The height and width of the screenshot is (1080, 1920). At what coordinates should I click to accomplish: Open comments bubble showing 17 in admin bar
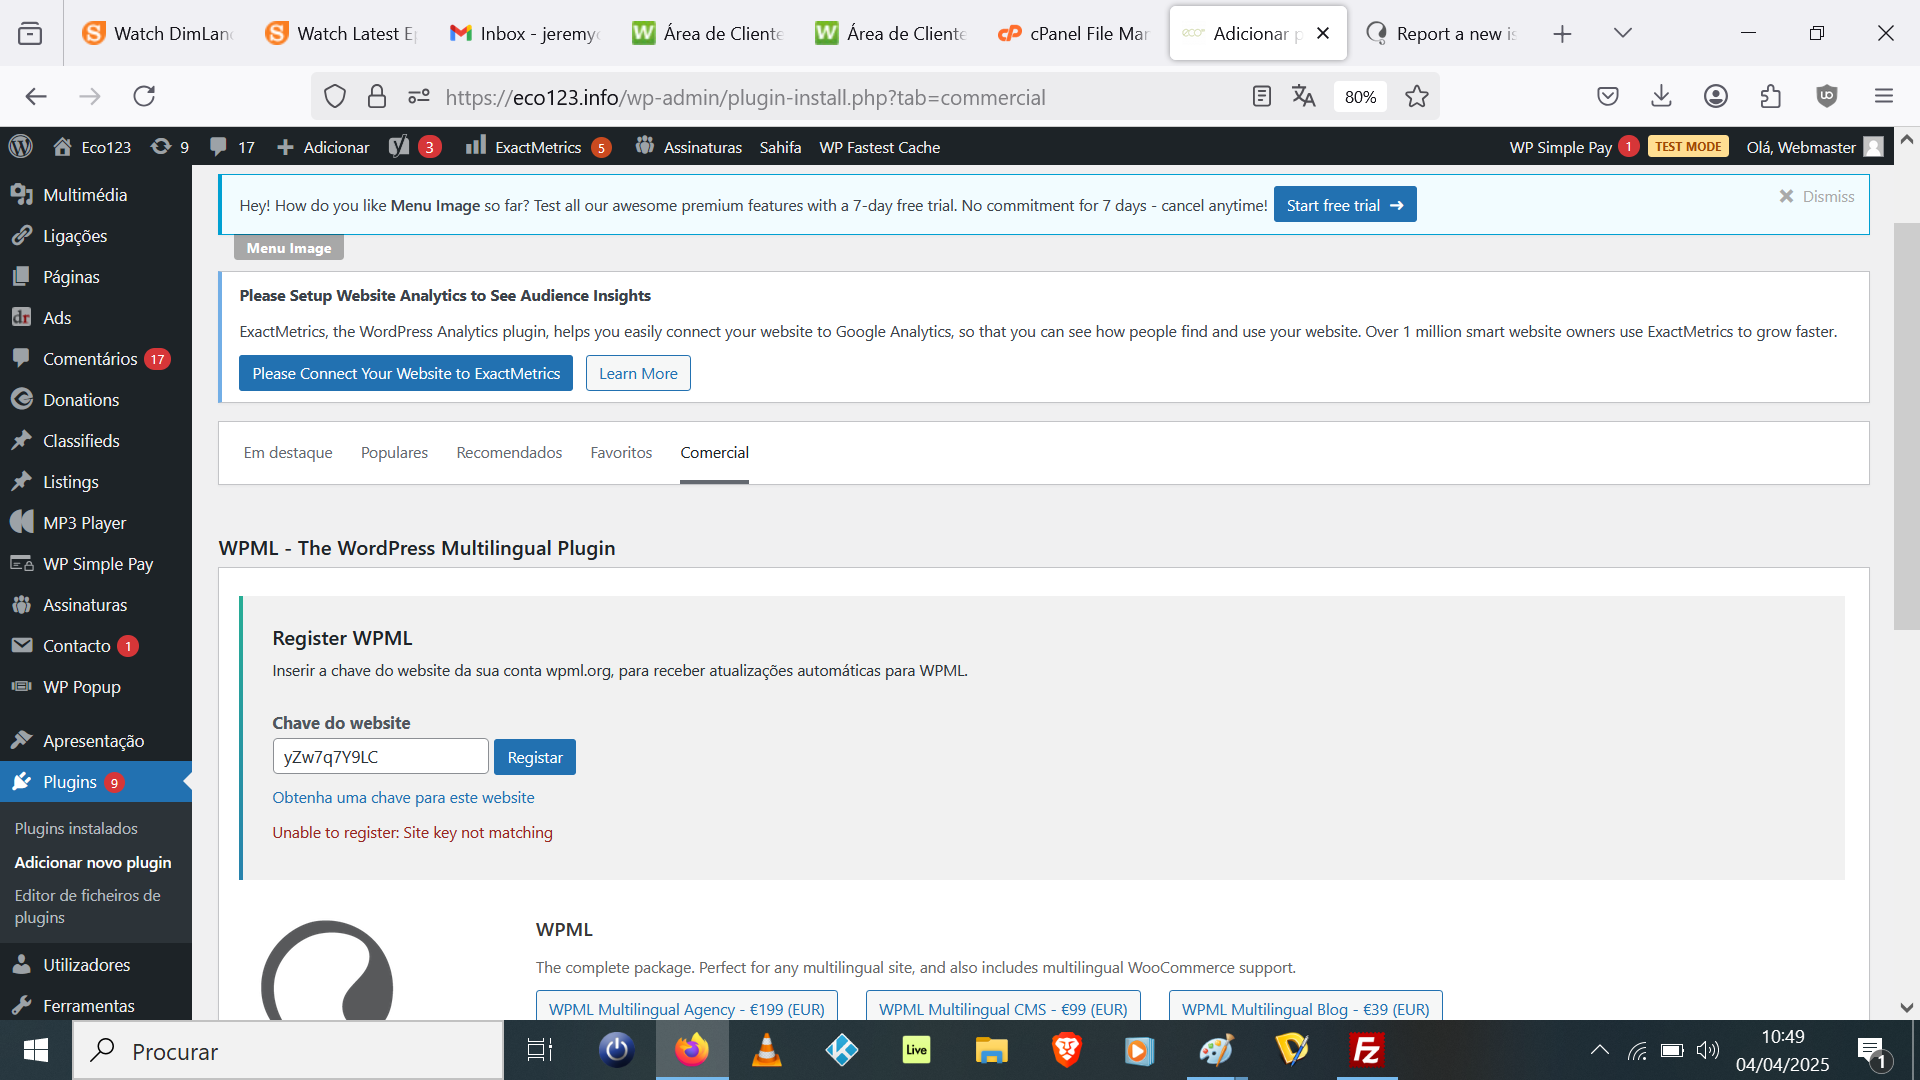point(232,147)
